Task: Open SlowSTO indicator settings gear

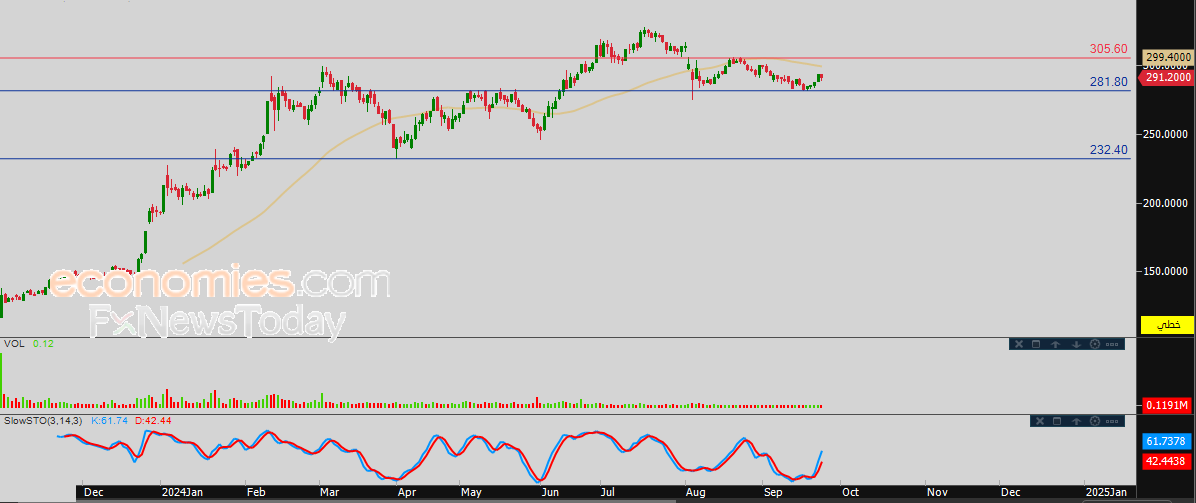Action: point(1095,421)
